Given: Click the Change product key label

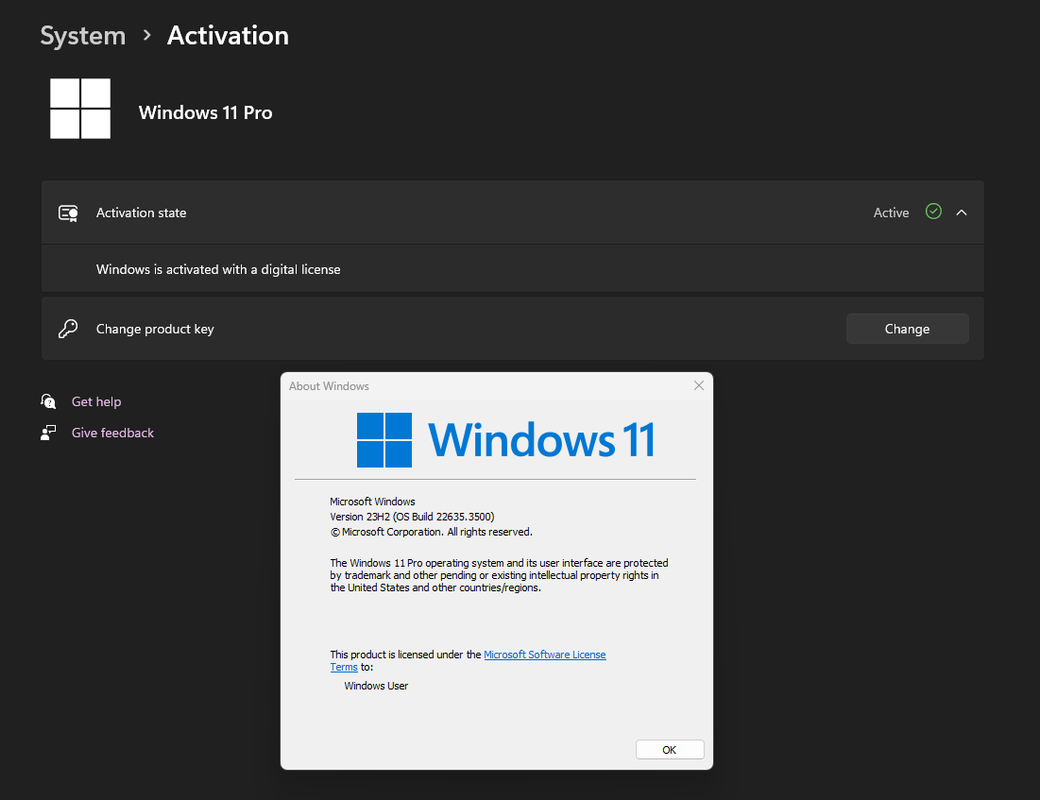Looking at the screenshot, I should click(155, 329).
